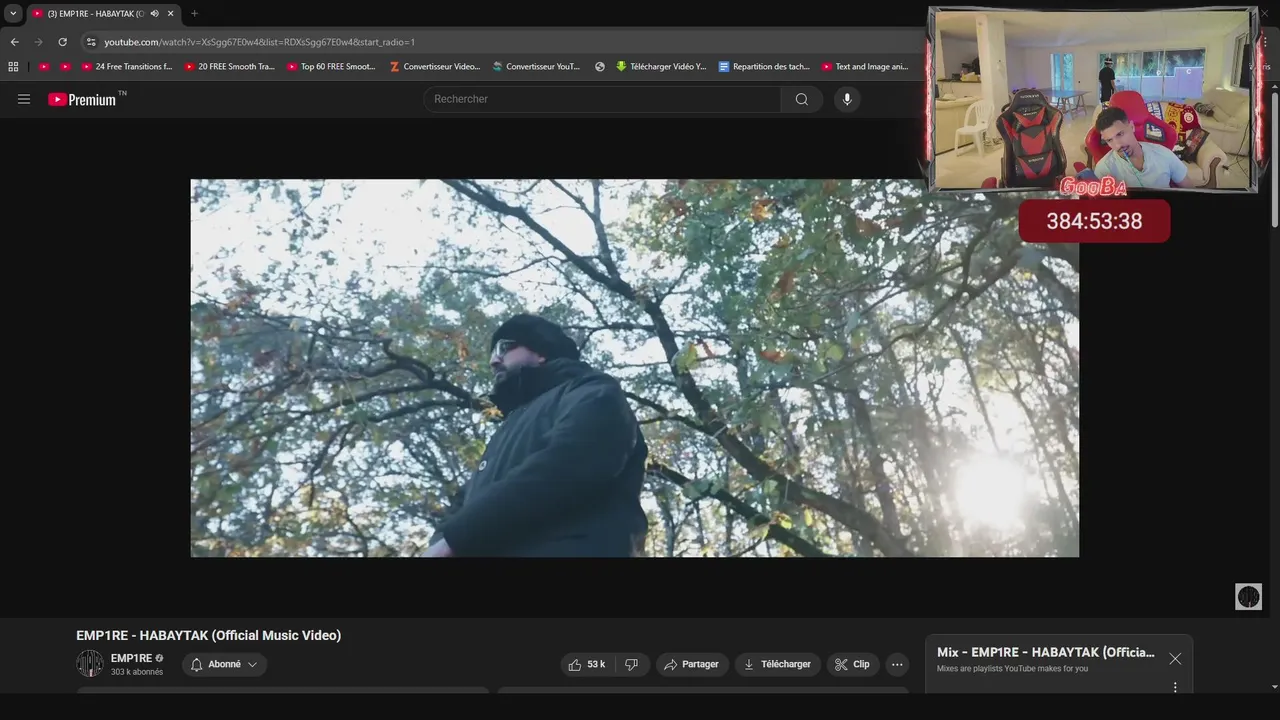
Task: Click the Mix - EMP1RE playlist title
Action: (x=1045, y=652)
